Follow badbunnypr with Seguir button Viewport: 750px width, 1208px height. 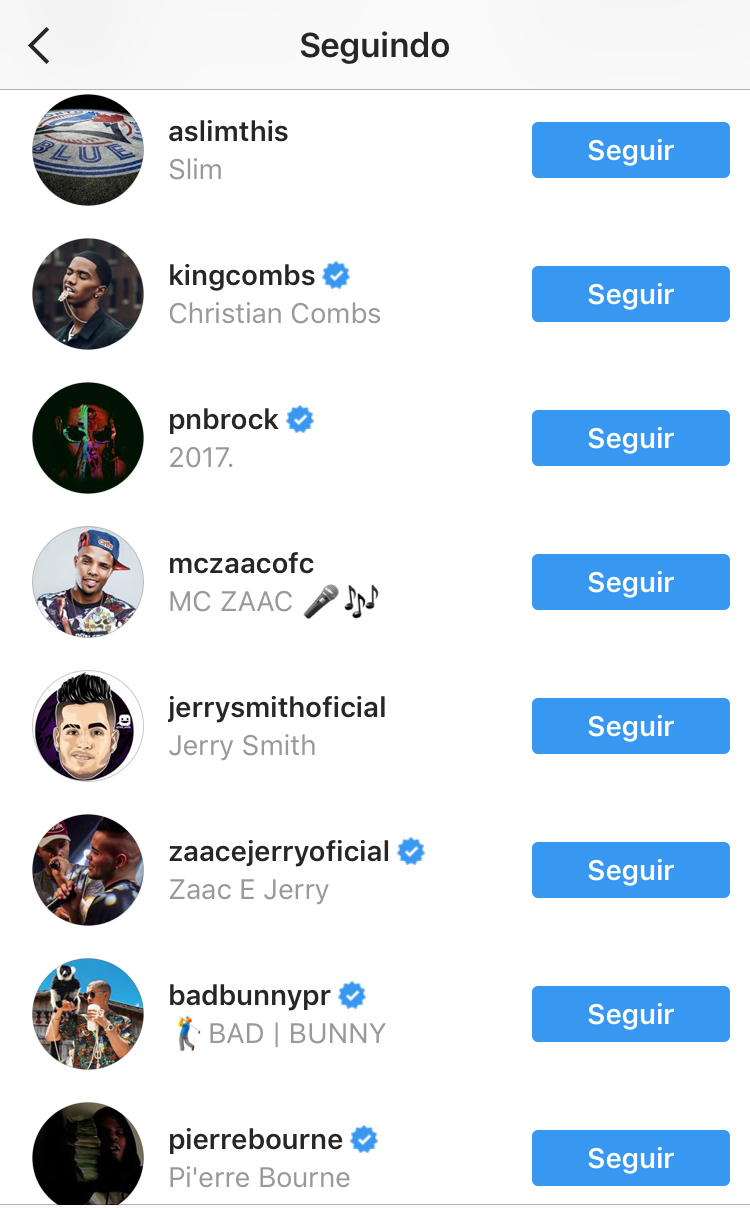click(x=630, y=1014)
